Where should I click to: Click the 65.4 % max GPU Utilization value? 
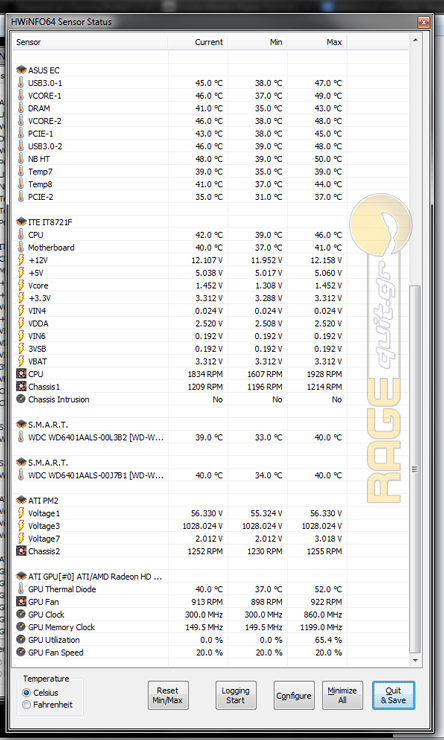[x=327, y=640]
